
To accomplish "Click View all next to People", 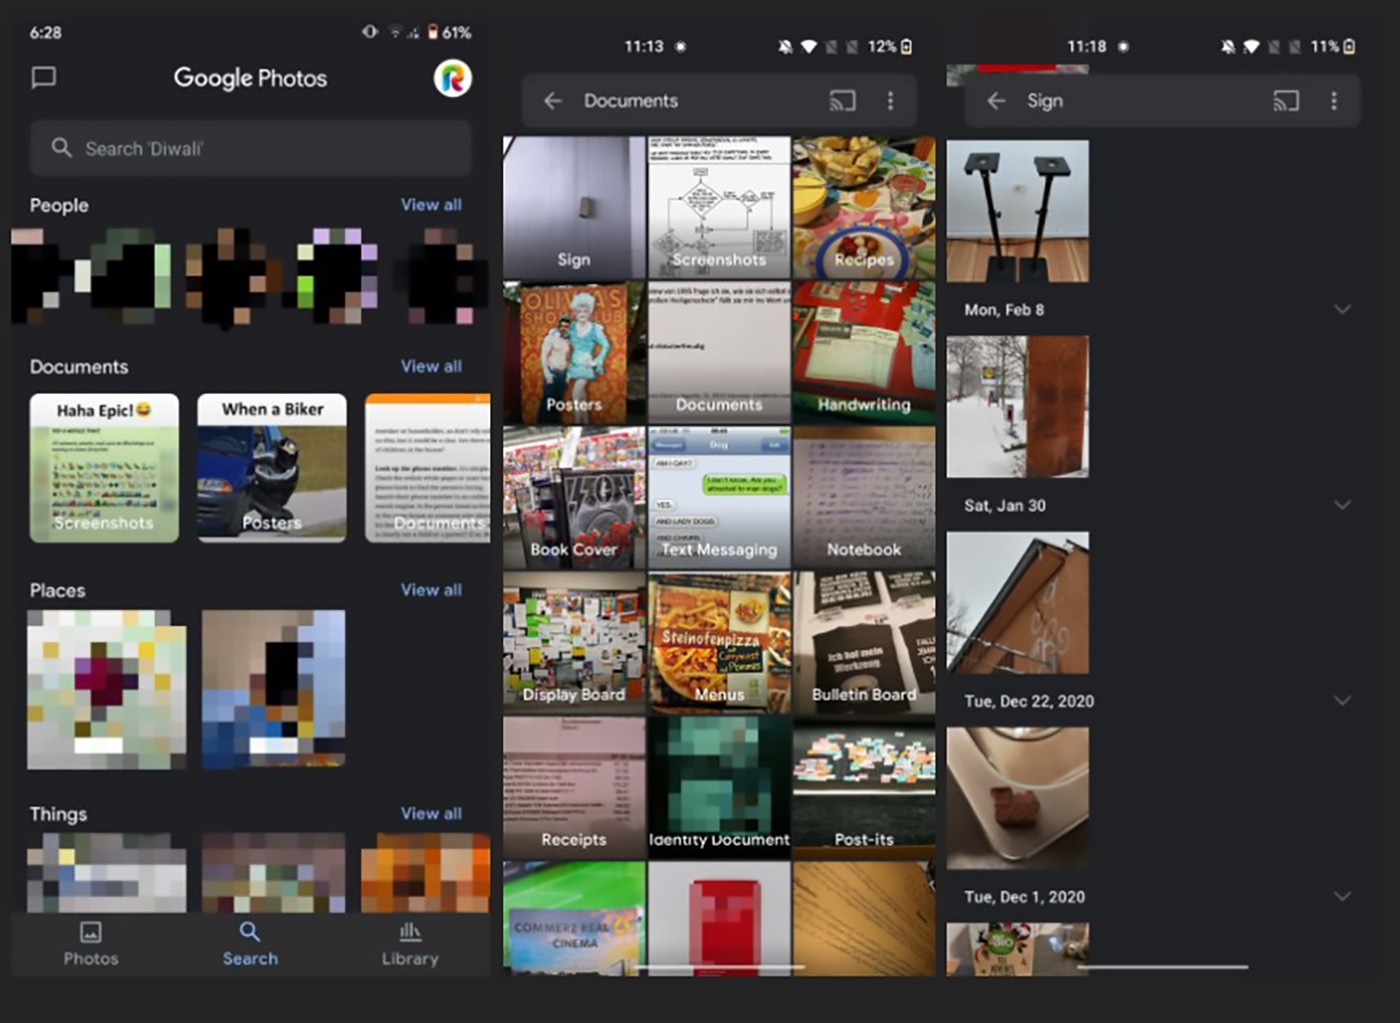I will 431,205.
